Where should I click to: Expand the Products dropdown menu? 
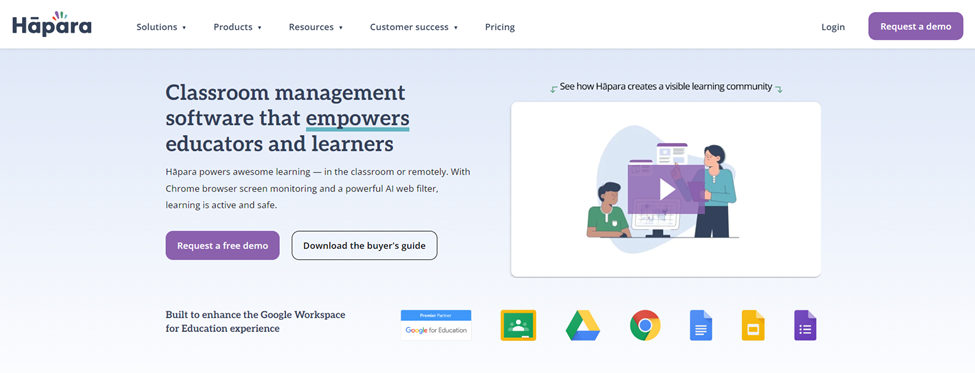[x=238, y=27]
